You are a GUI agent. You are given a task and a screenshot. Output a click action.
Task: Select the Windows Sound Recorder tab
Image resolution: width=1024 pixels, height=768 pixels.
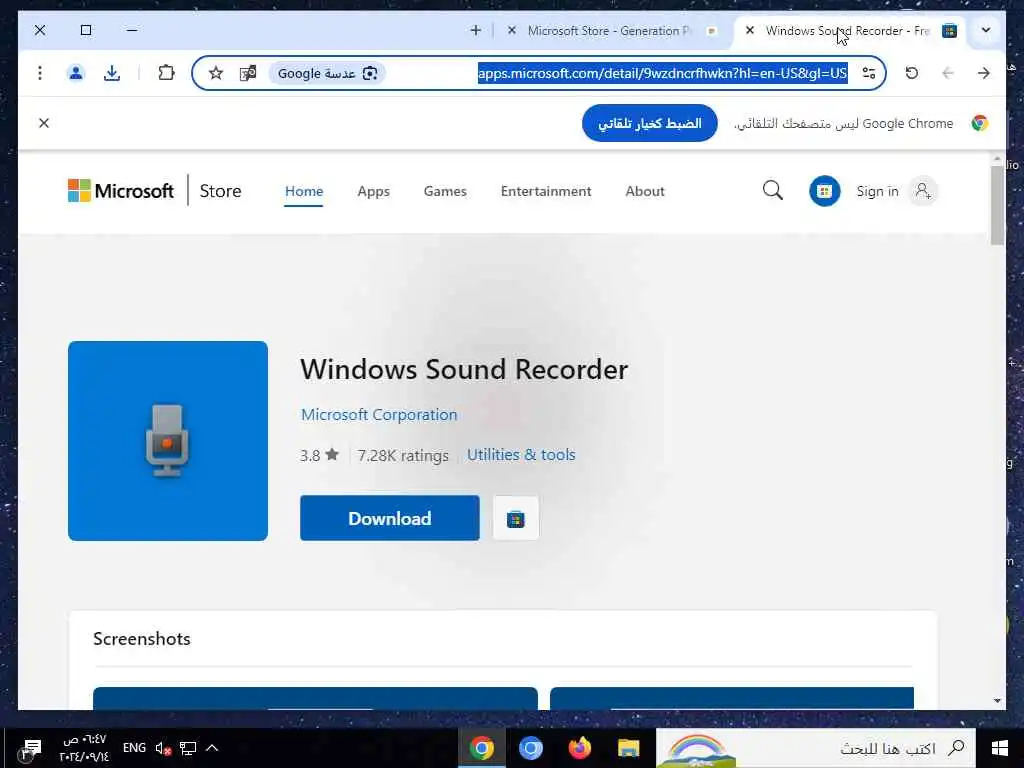coord(847,31)
